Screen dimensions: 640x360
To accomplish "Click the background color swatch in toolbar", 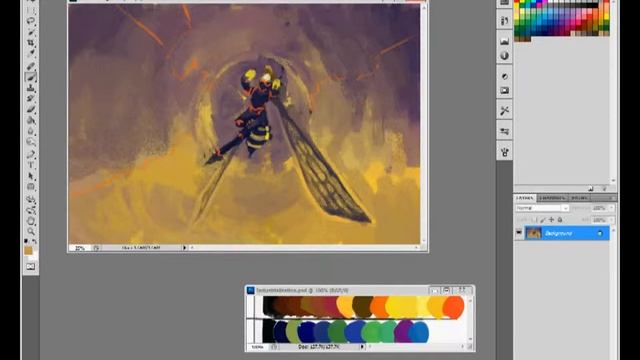I will click(x=34, y=256).
